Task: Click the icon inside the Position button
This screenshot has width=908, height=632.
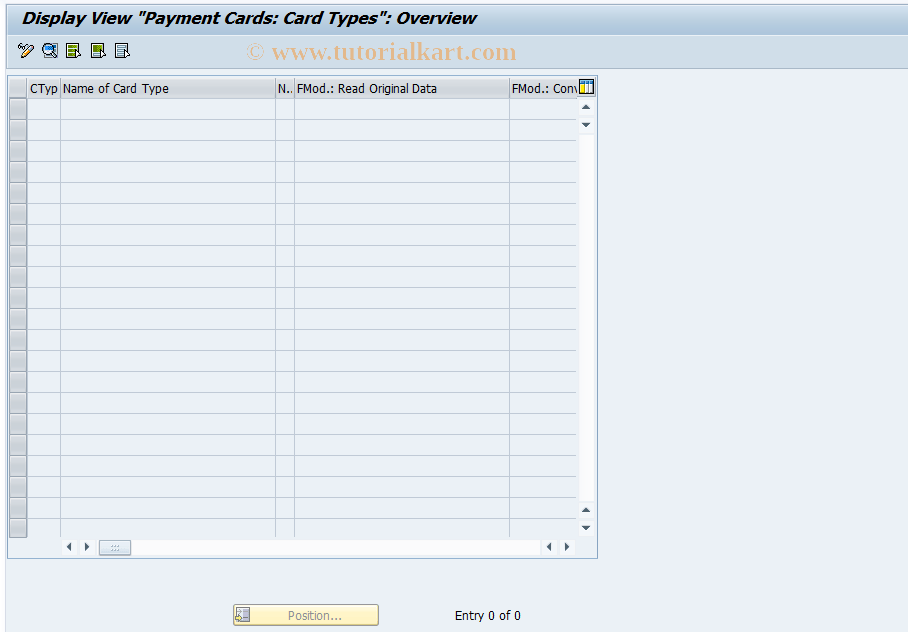Action: [x=242, y=614]
